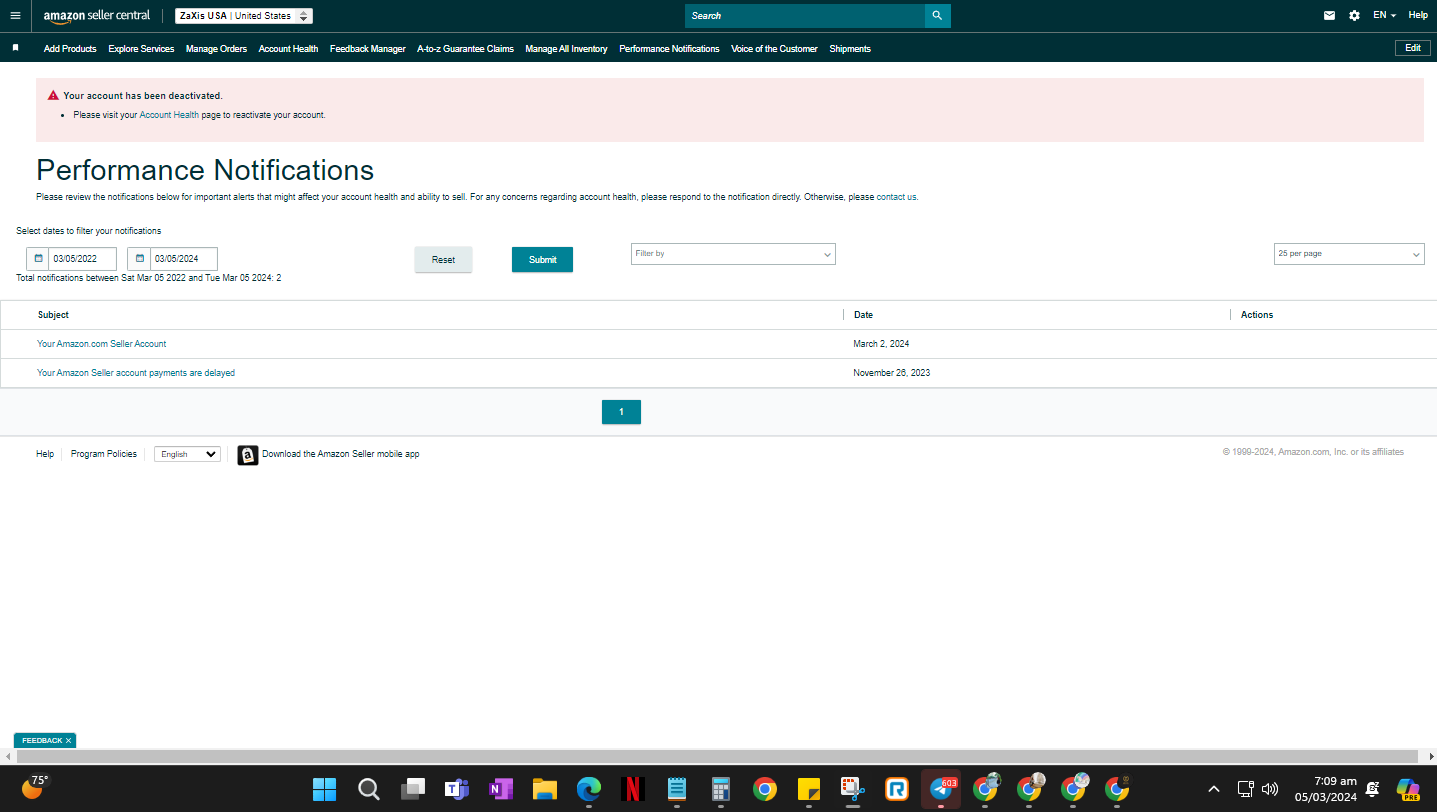Close the Feedback tab with the X

68,741
